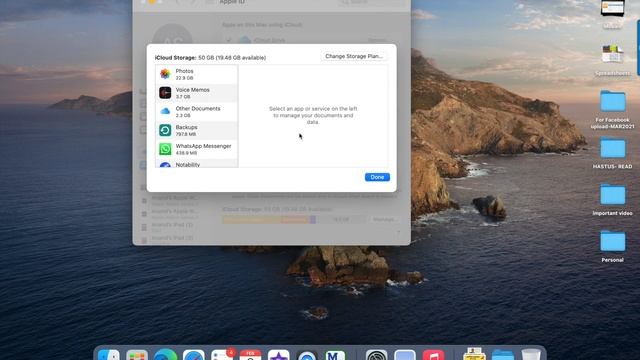The width and height of the screenshot is (640, 360).
Task: Click the iCloud Storage 50 GB heading text
Action: coord(210,58)
